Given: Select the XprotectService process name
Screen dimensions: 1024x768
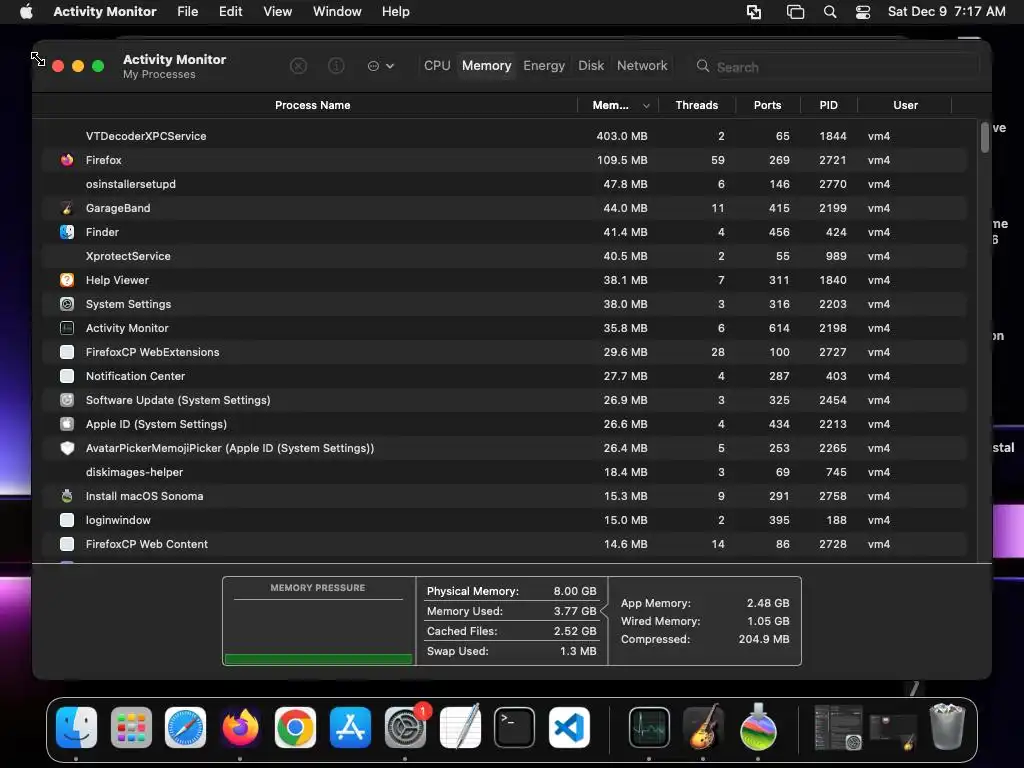Looking at the screenshot, I should pyautogui.click(x=128, y=256).
